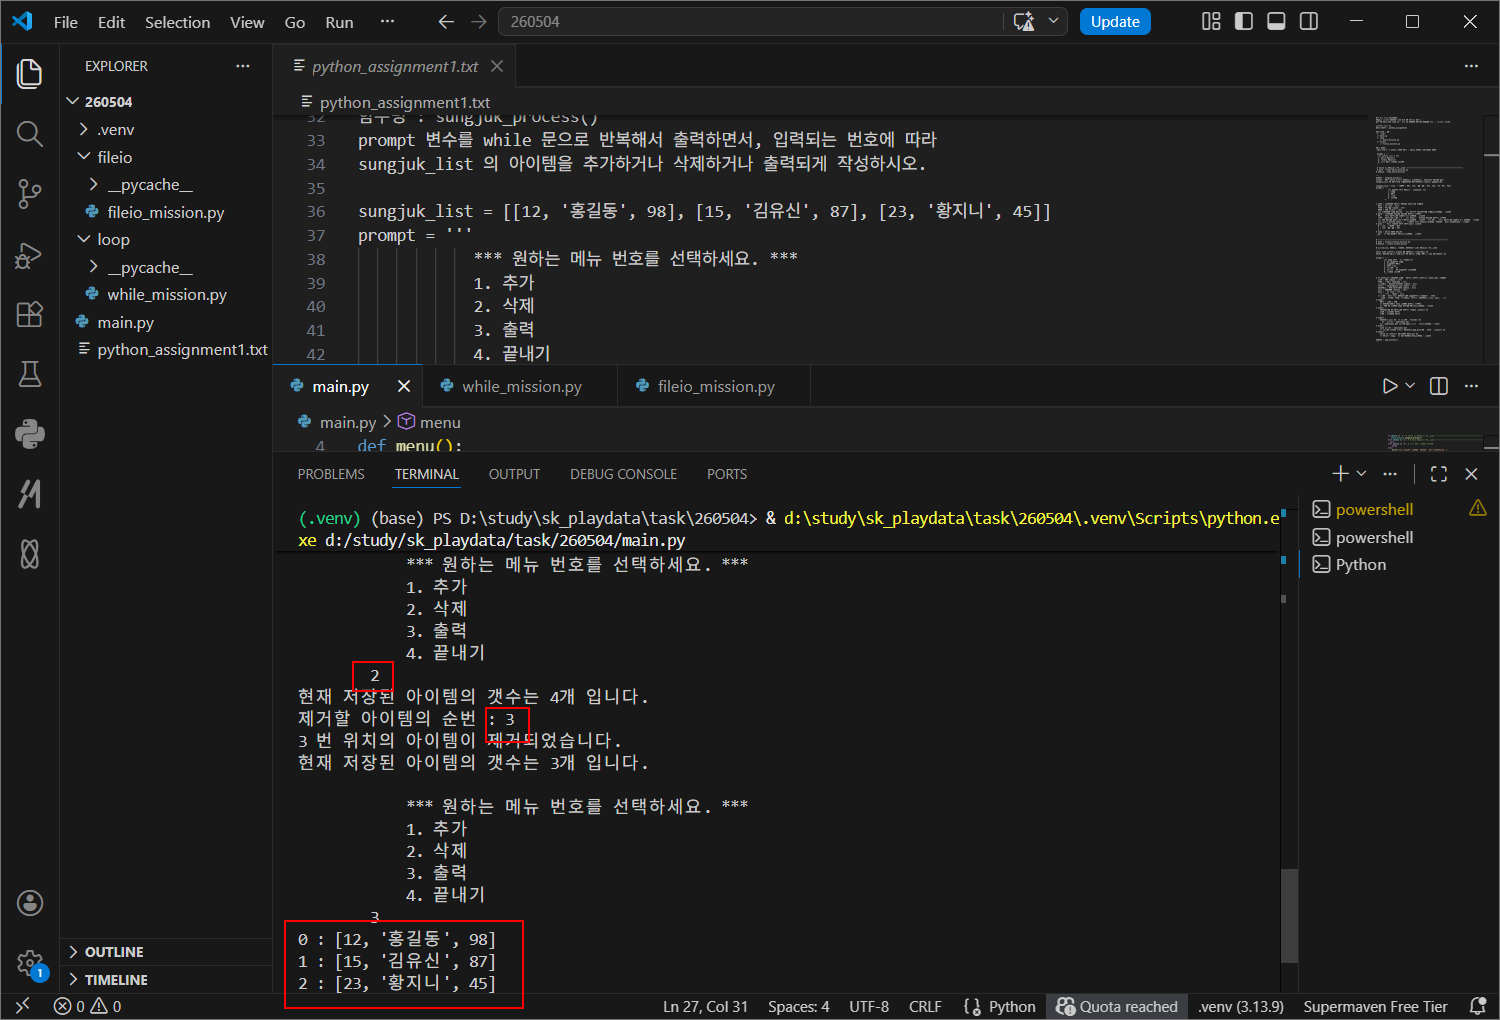Kill the terminal panel with close icon
The image size is (1500, 1020).
pyautogui.click(x=1471, y=474)
